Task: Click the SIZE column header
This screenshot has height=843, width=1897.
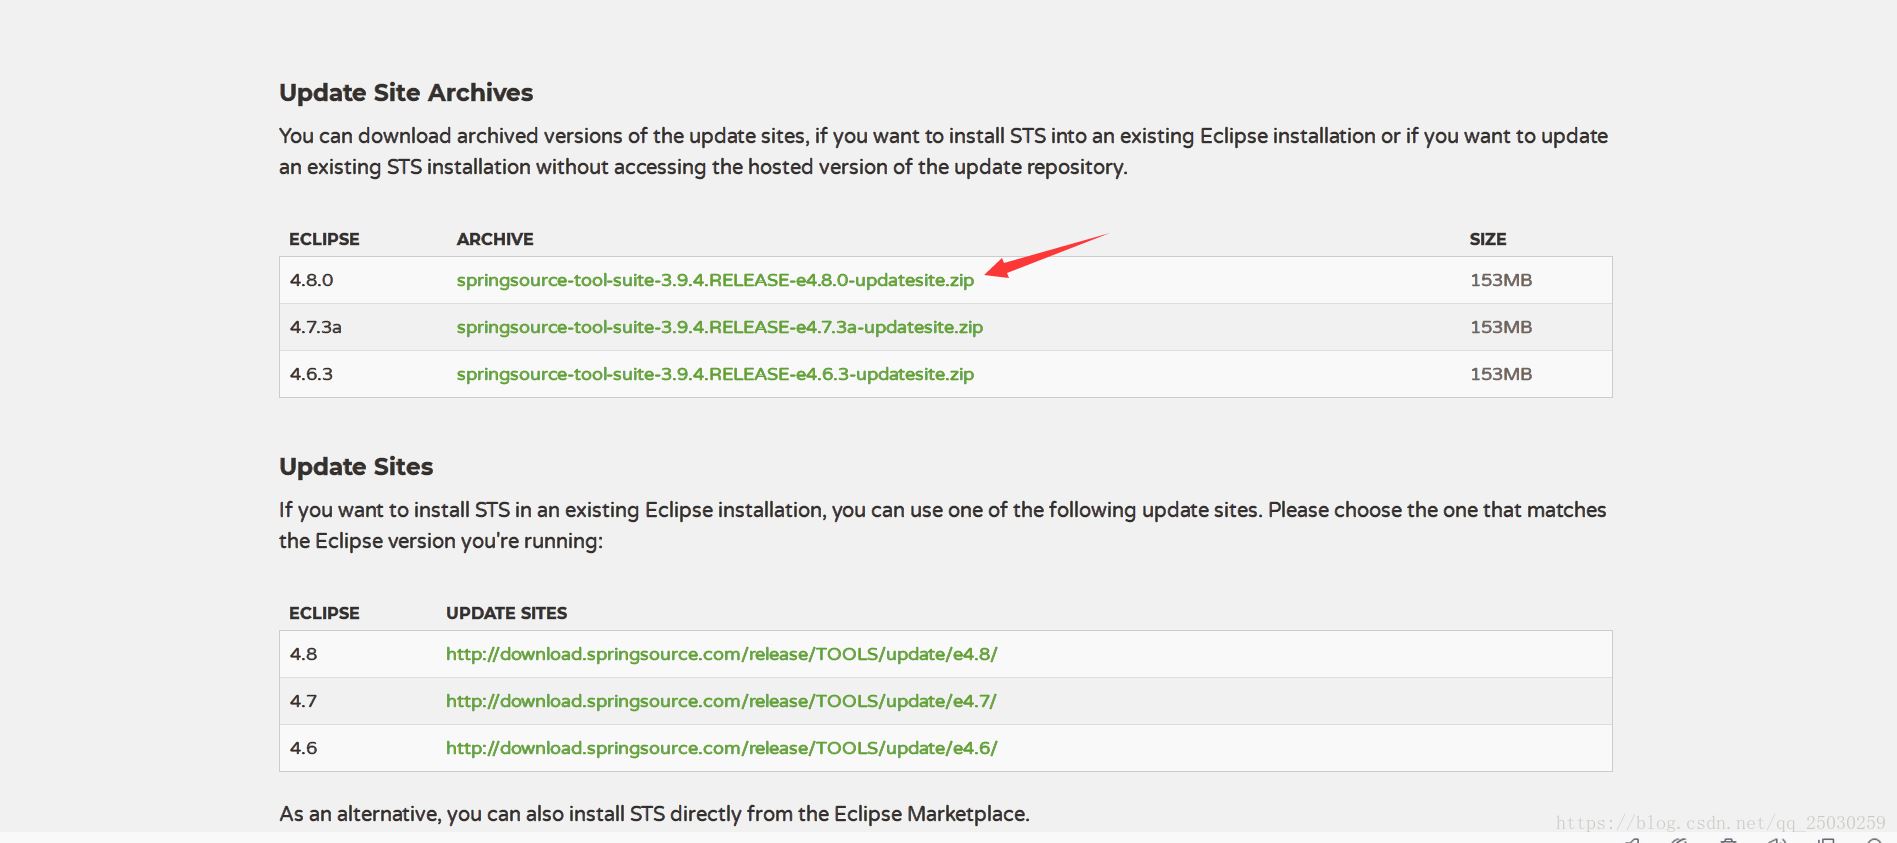Action: [x=1487, y=239]
